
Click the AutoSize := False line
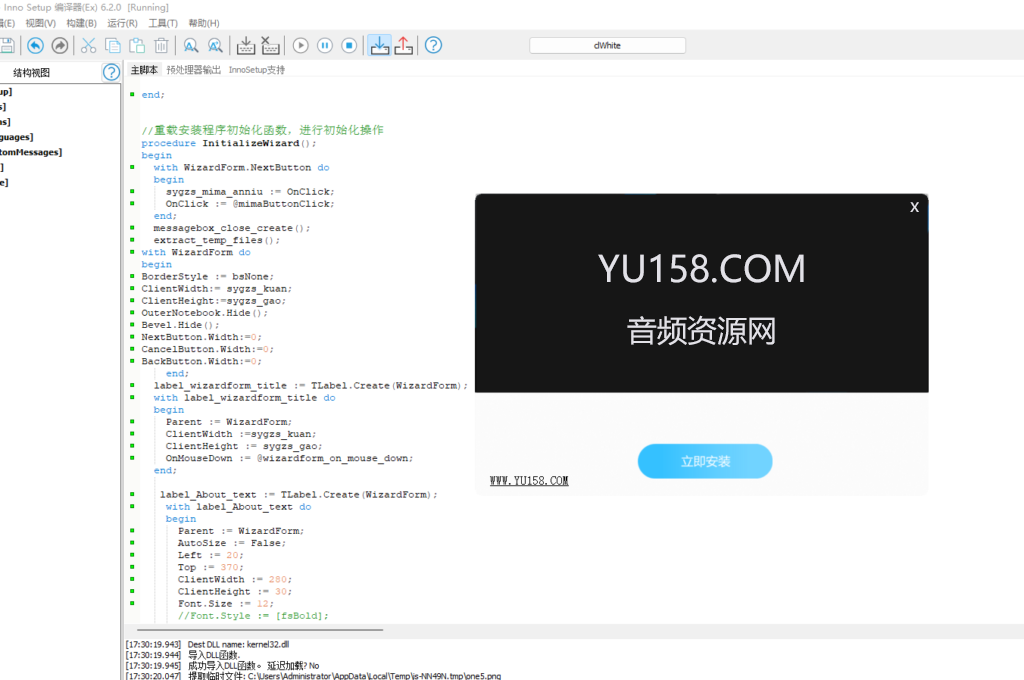pos(232,543)
